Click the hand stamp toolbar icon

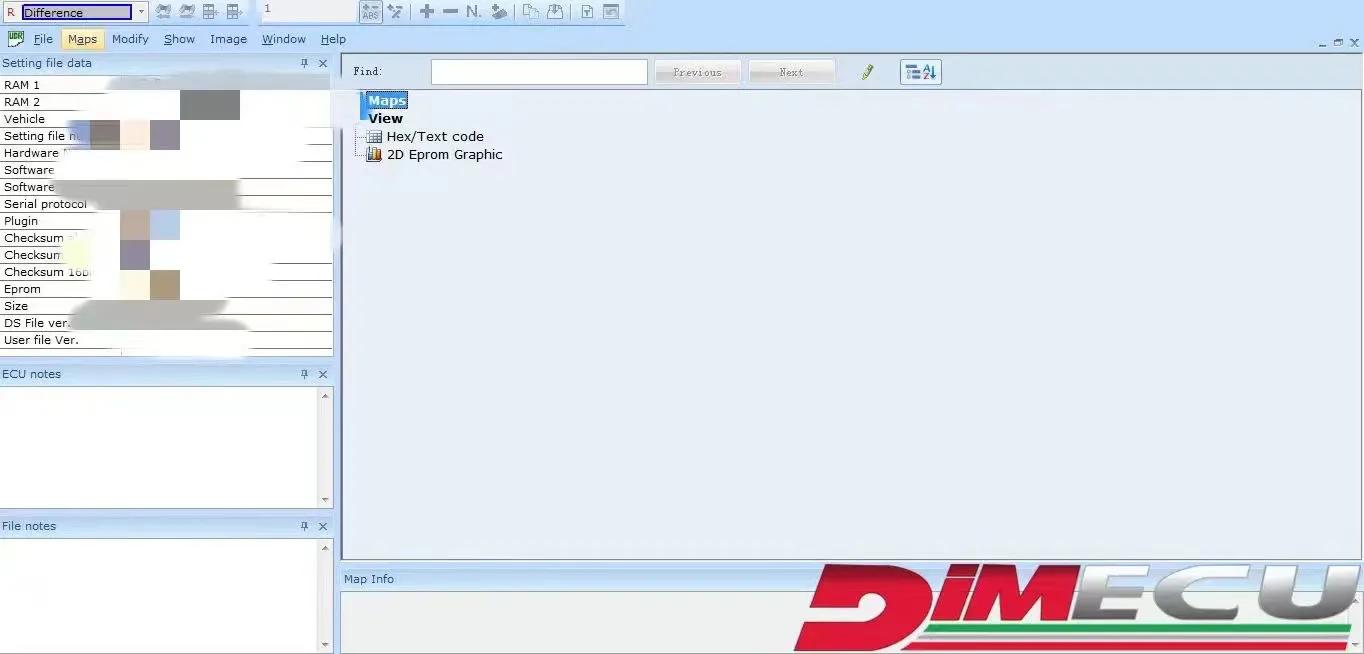[499, 12]
